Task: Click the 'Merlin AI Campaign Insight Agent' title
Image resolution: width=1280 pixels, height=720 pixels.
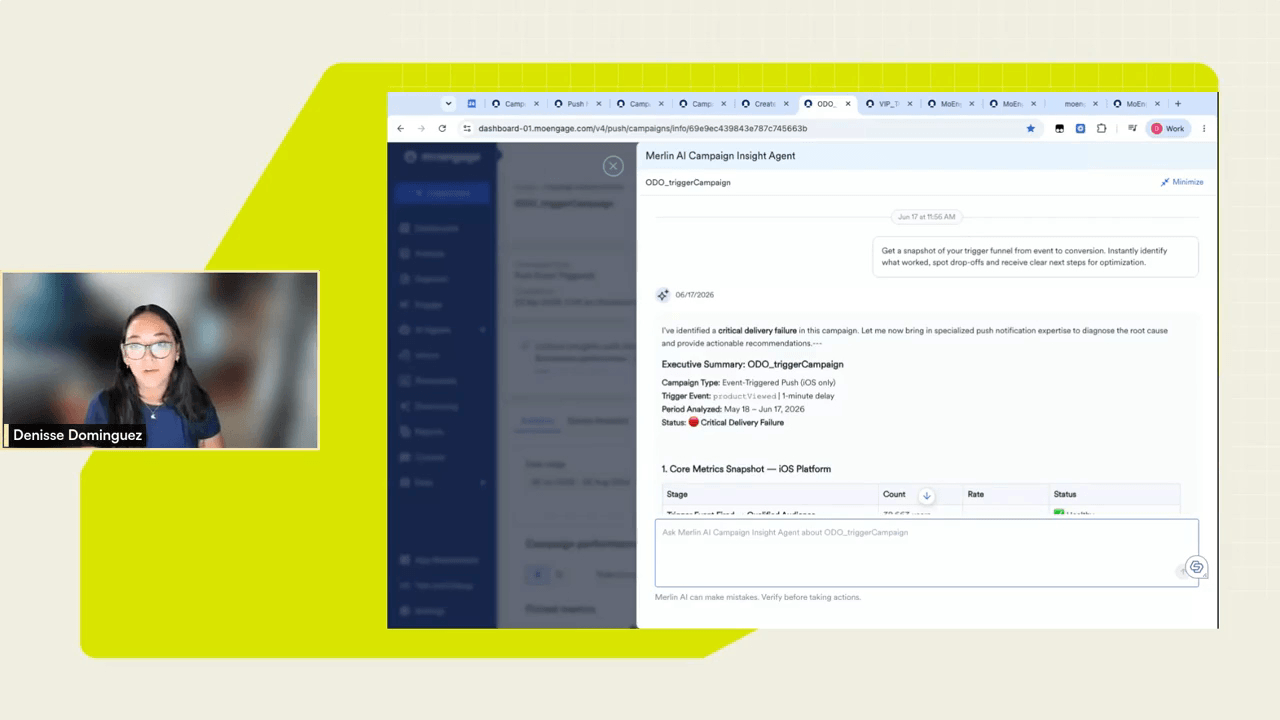Action: pos(720,156)
